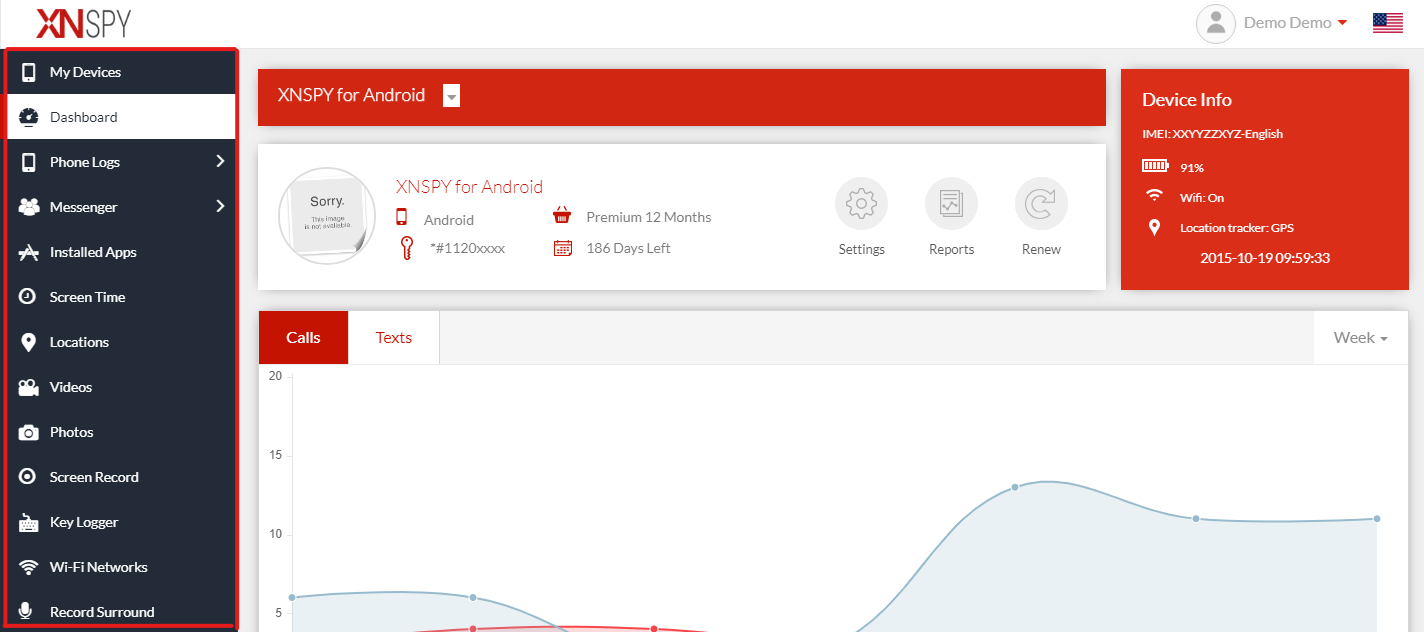
Task: Open Screen Record in the sidebar
Action: click(x=121, y=477)
